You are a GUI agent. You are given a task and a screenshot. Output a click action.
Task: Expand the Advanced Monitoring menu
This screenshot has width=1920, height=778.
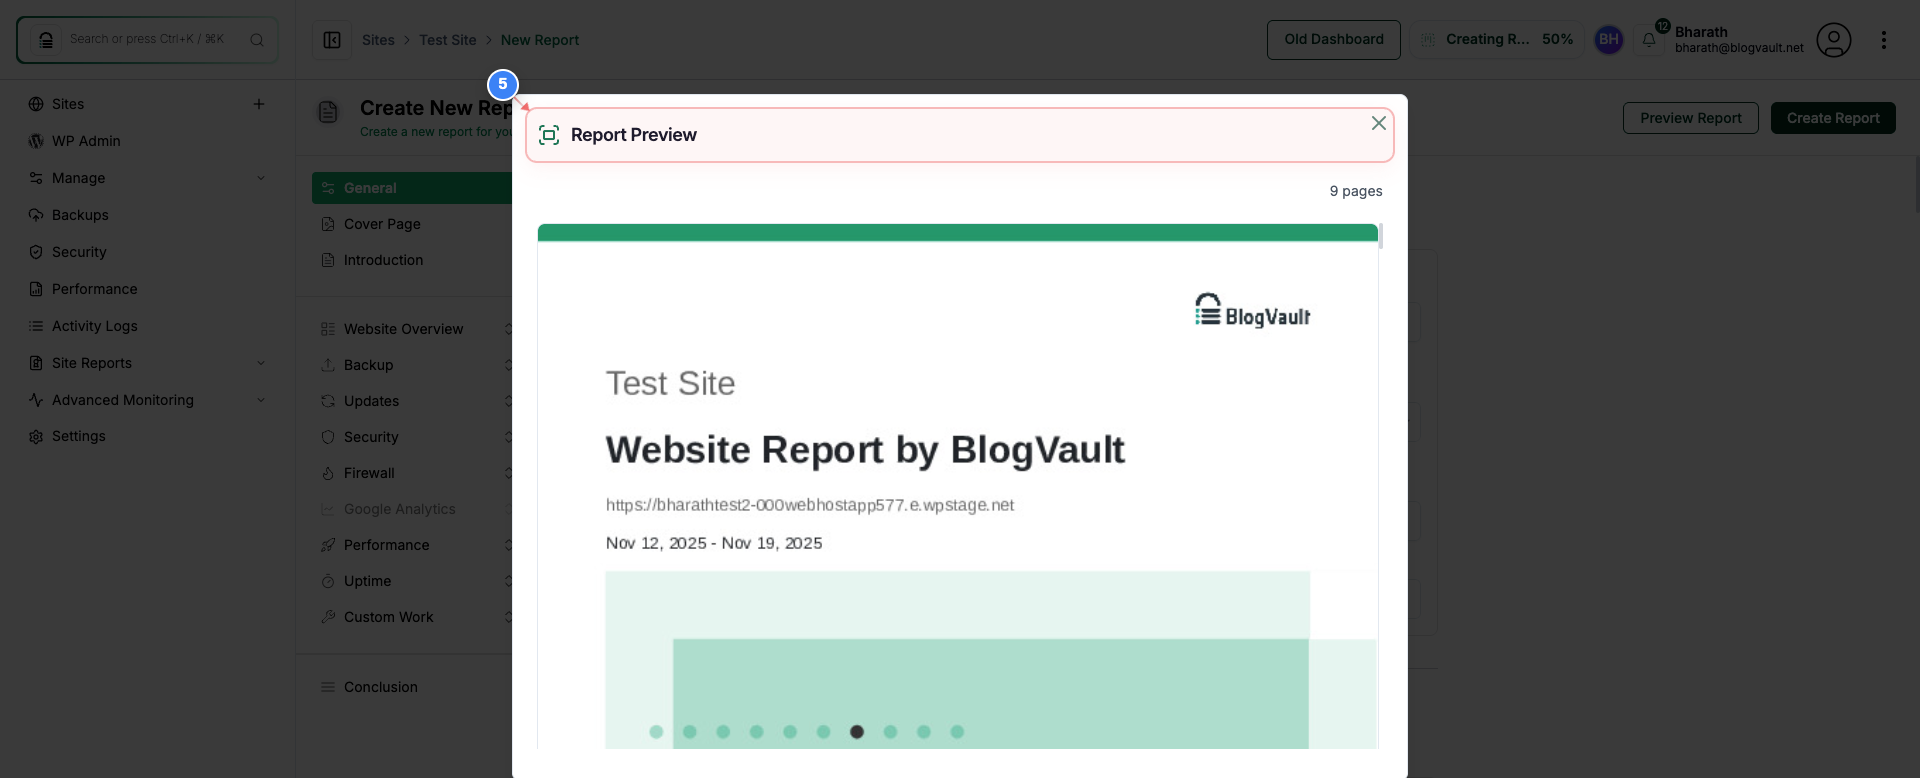pos(148,400)
